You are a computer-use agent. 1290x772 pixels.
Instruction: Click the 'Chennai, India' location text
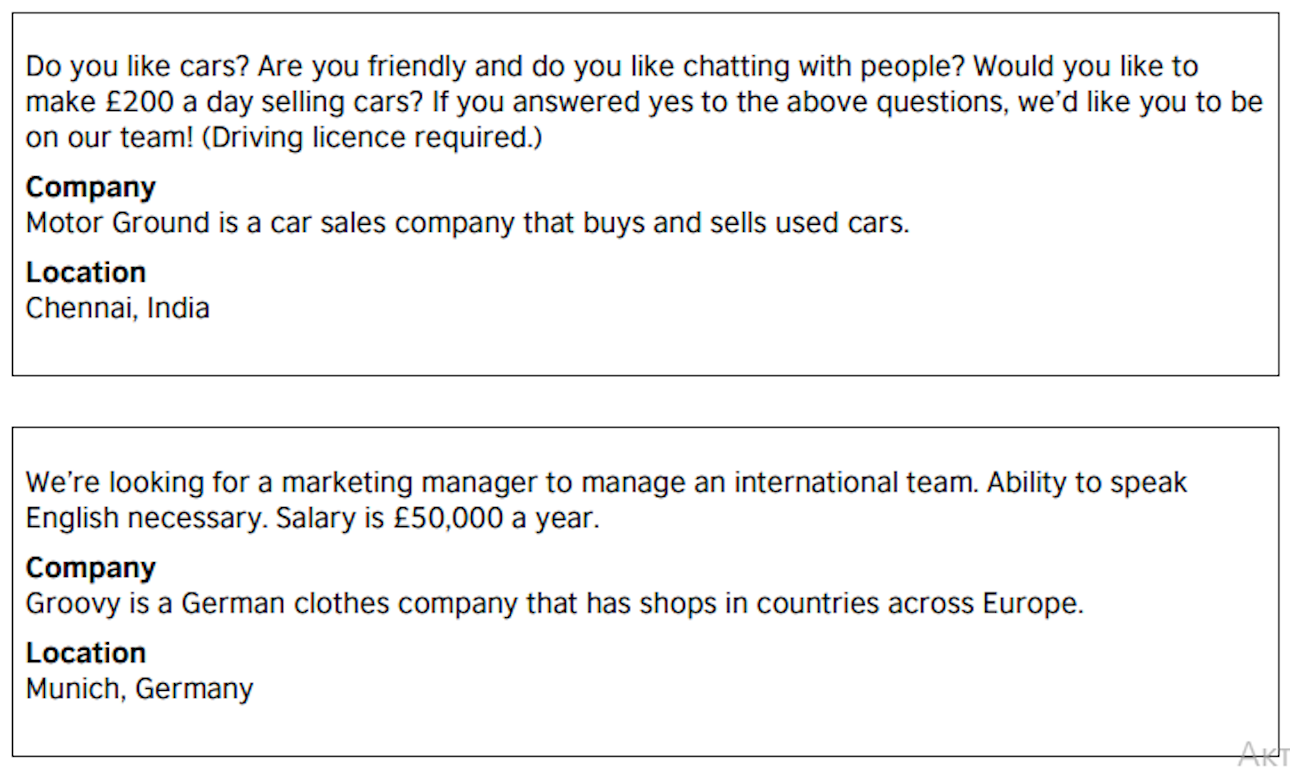118,308
